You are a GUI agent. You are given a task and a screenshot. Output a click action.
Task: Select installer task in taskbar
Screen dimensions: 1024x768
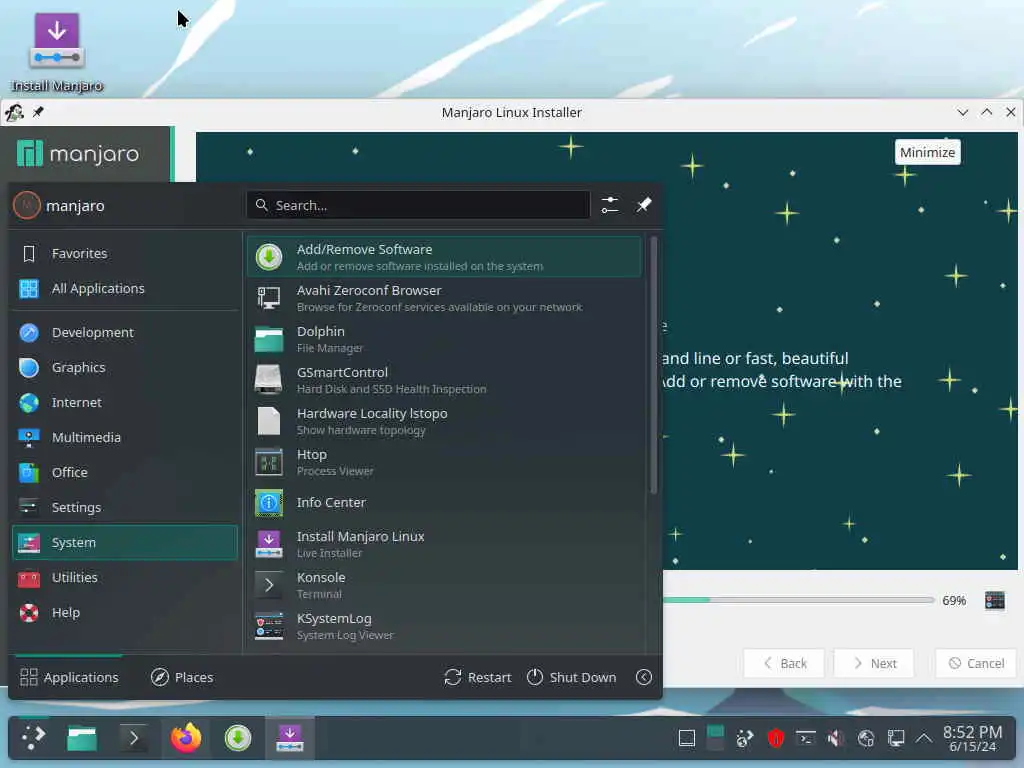tap(289, 738)
